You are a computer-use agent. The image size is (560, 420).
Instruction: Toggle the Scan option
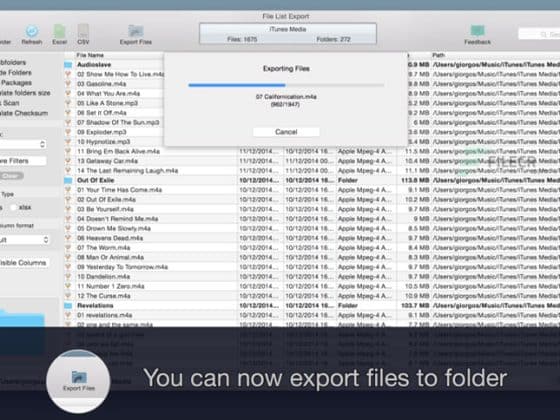coord(10,103)
